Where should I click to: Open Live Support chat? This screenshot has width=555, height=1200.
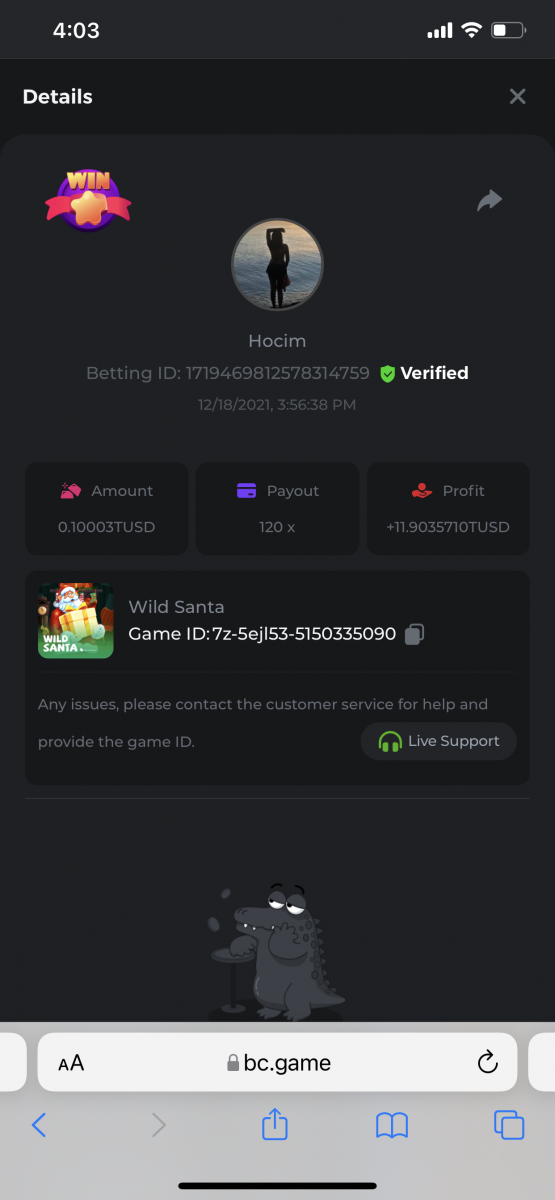pos(439,741)
